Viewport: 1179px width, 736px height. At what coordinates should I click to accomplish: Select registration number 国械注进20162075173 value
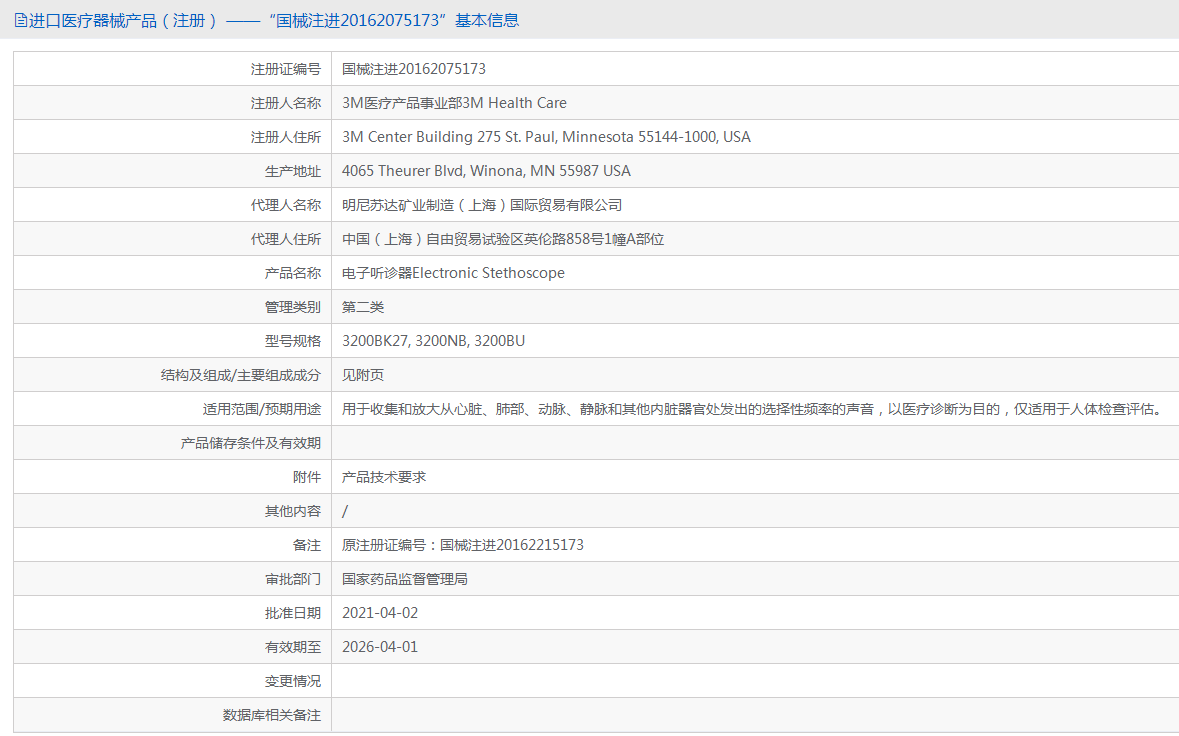(413, 69)
